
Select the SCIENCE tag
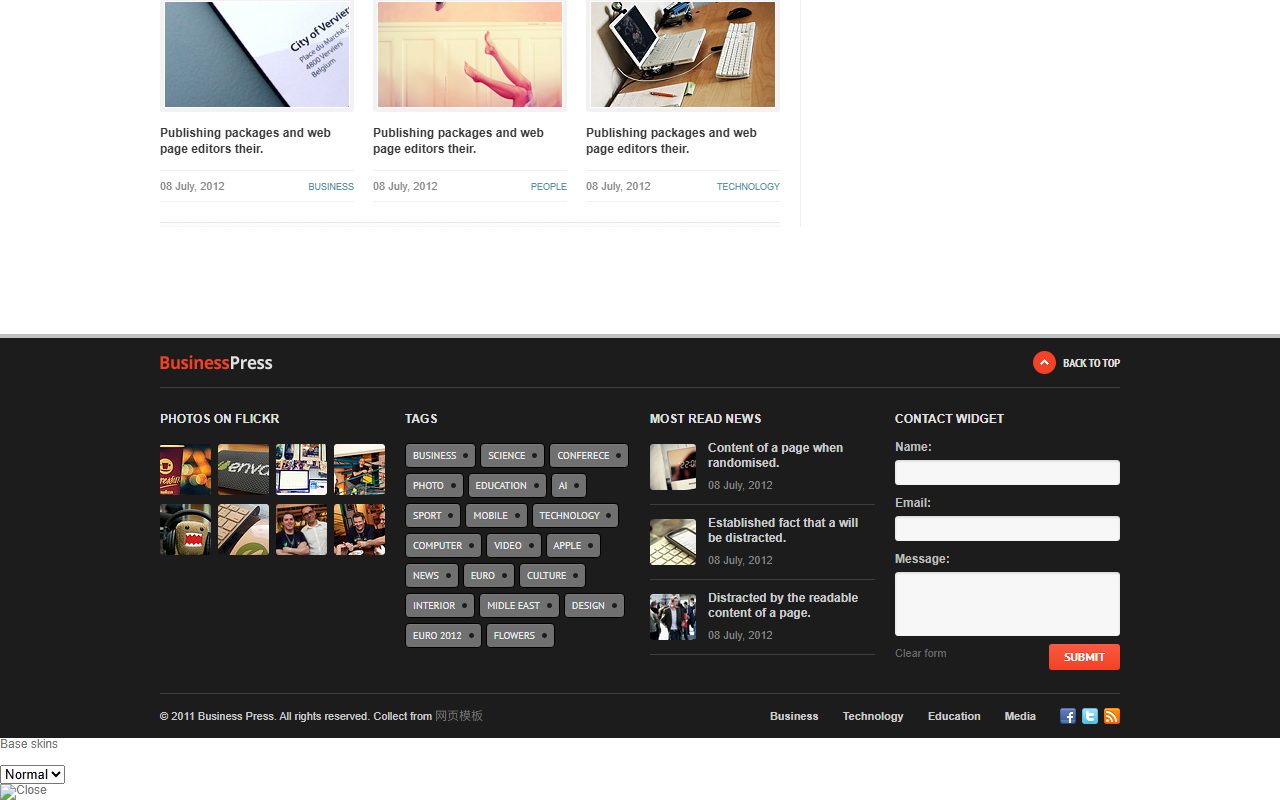tap(512, 456)
